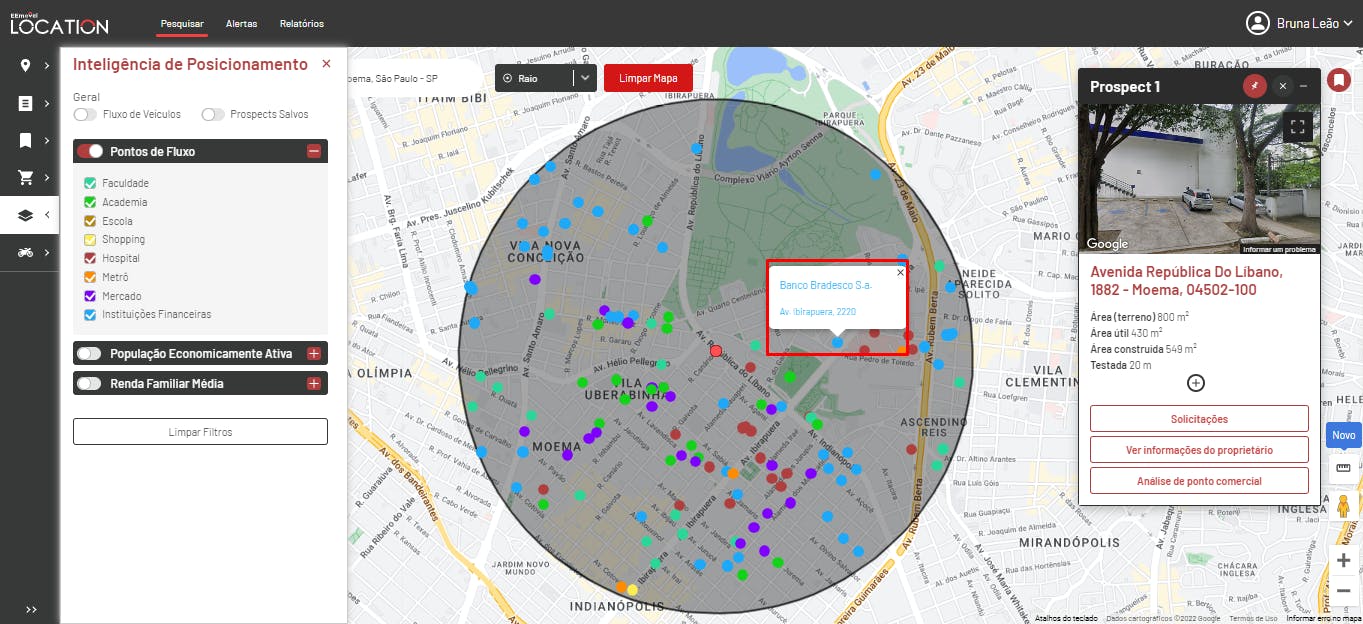This screenshot has width=1363, height=624.
Task: Uncheck the Academia checkbox
Action: [x=90, y=202]
